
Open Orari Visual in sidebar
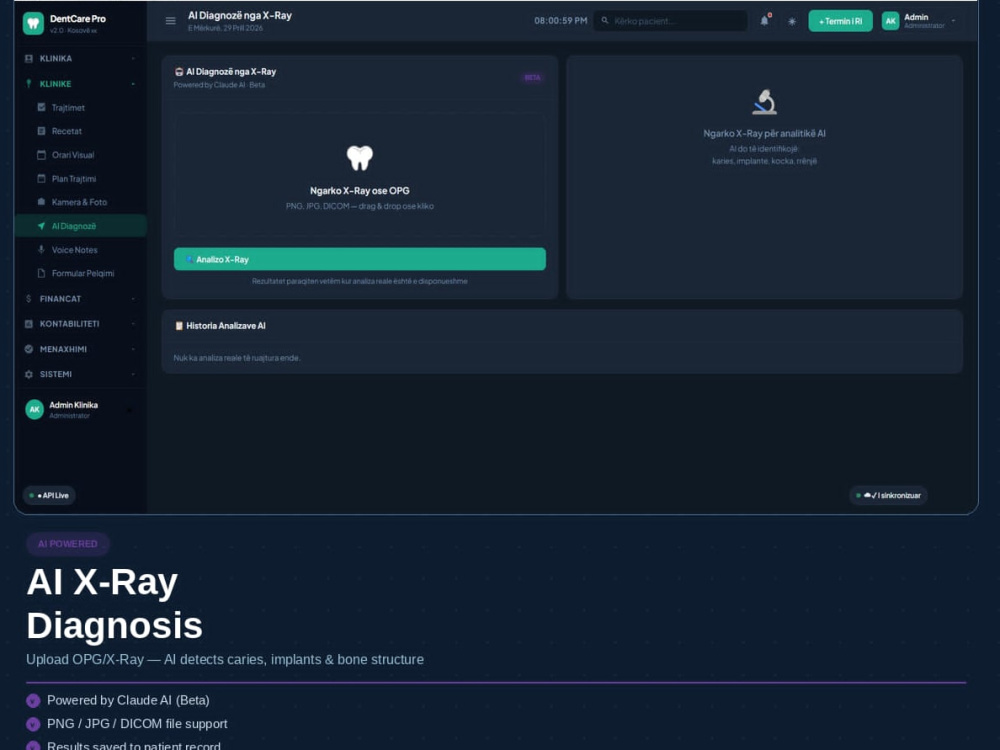[x=73, y=155]
